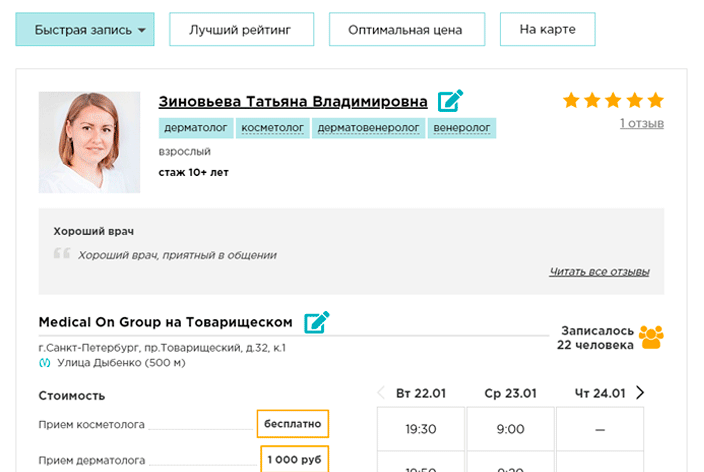Viewport: 704px width, 472px height.
Task: Open Зиновьева Татьяна Владимировна profile link
Action: [x=293, y=102]
